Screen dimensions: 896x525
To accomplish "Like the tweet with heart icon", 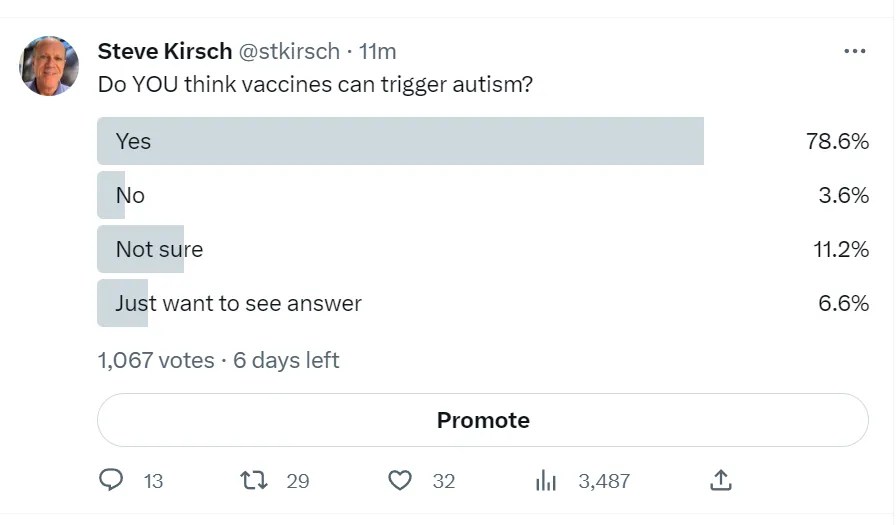I will click(400, 481).
